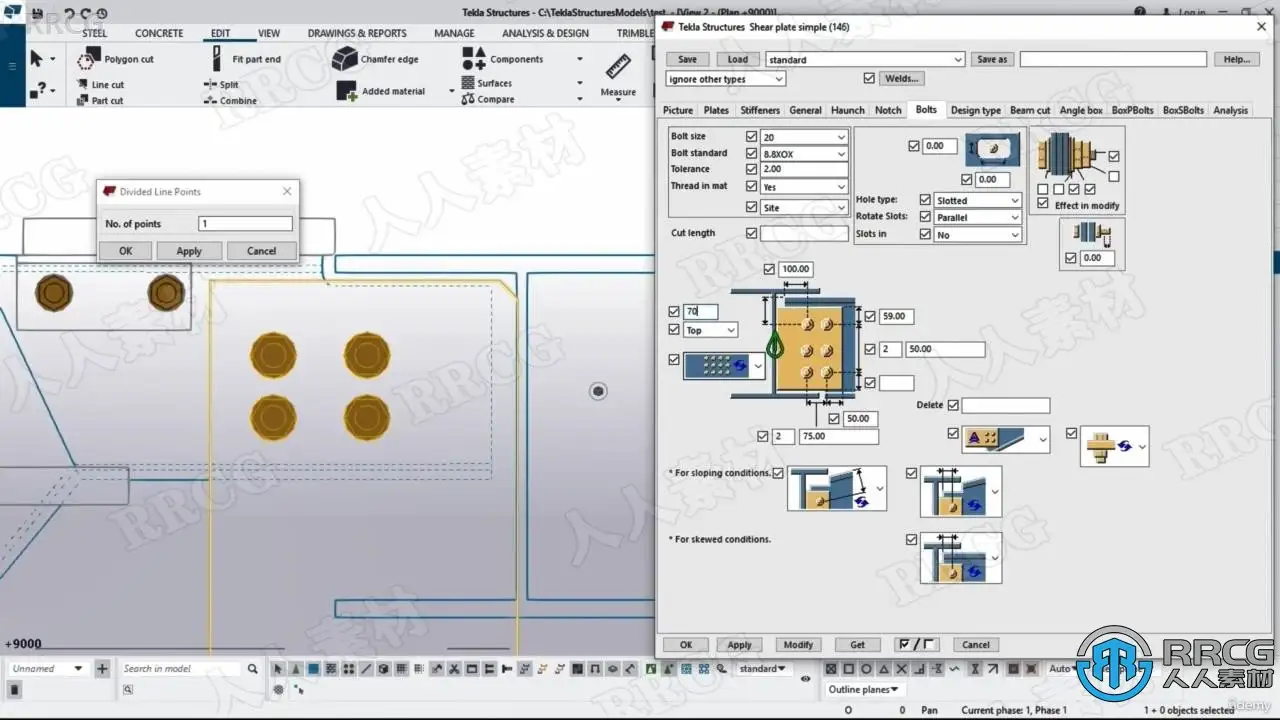The image size is (1280, 720).
Task: Toggle the Bolt size checkbox
Action: (x=751, y=136)
